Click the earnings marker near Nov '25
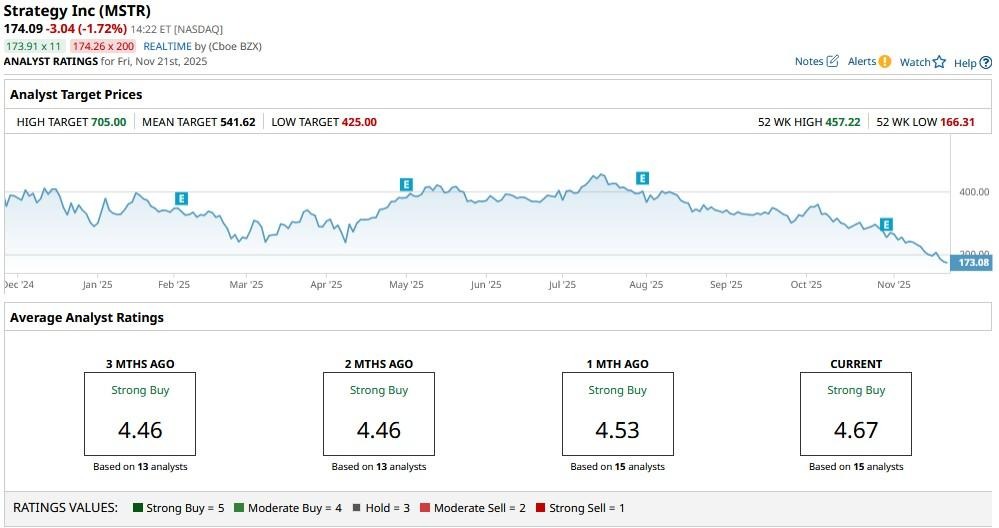The width and height of the screenshot is (999, 528). tap(886, 224)
